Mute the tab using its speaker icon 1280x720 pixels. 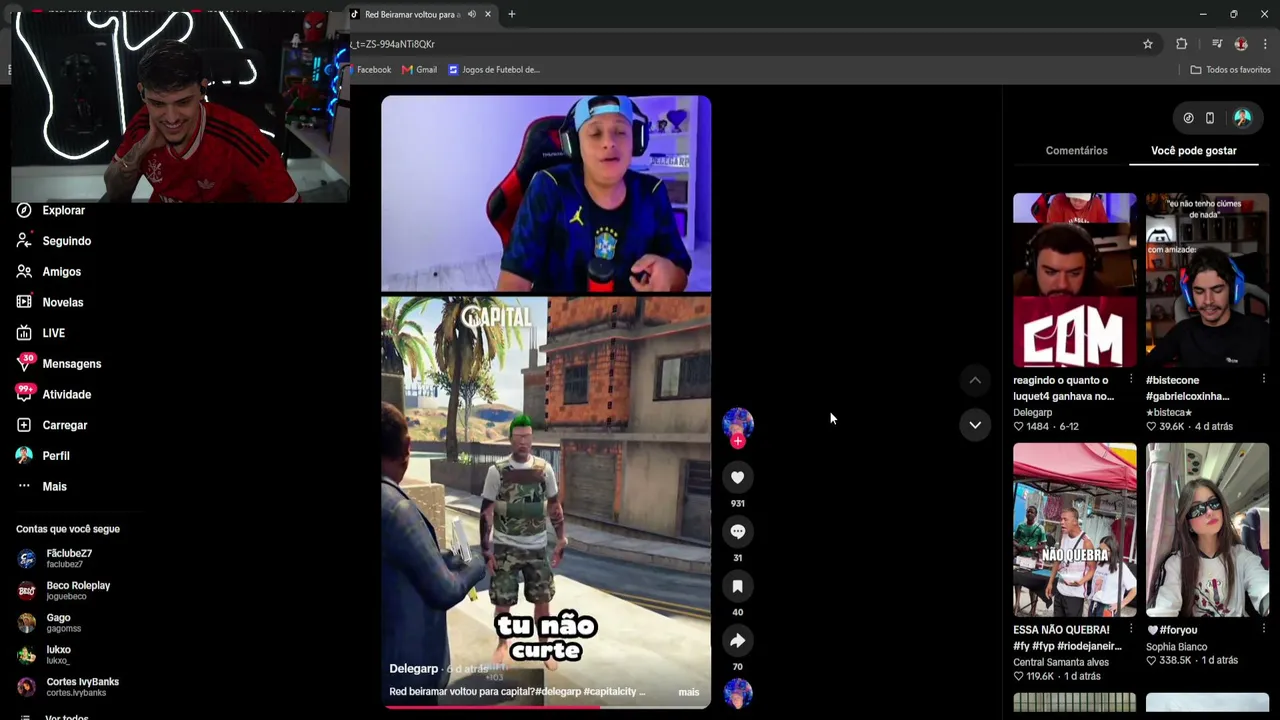point(472,14)
